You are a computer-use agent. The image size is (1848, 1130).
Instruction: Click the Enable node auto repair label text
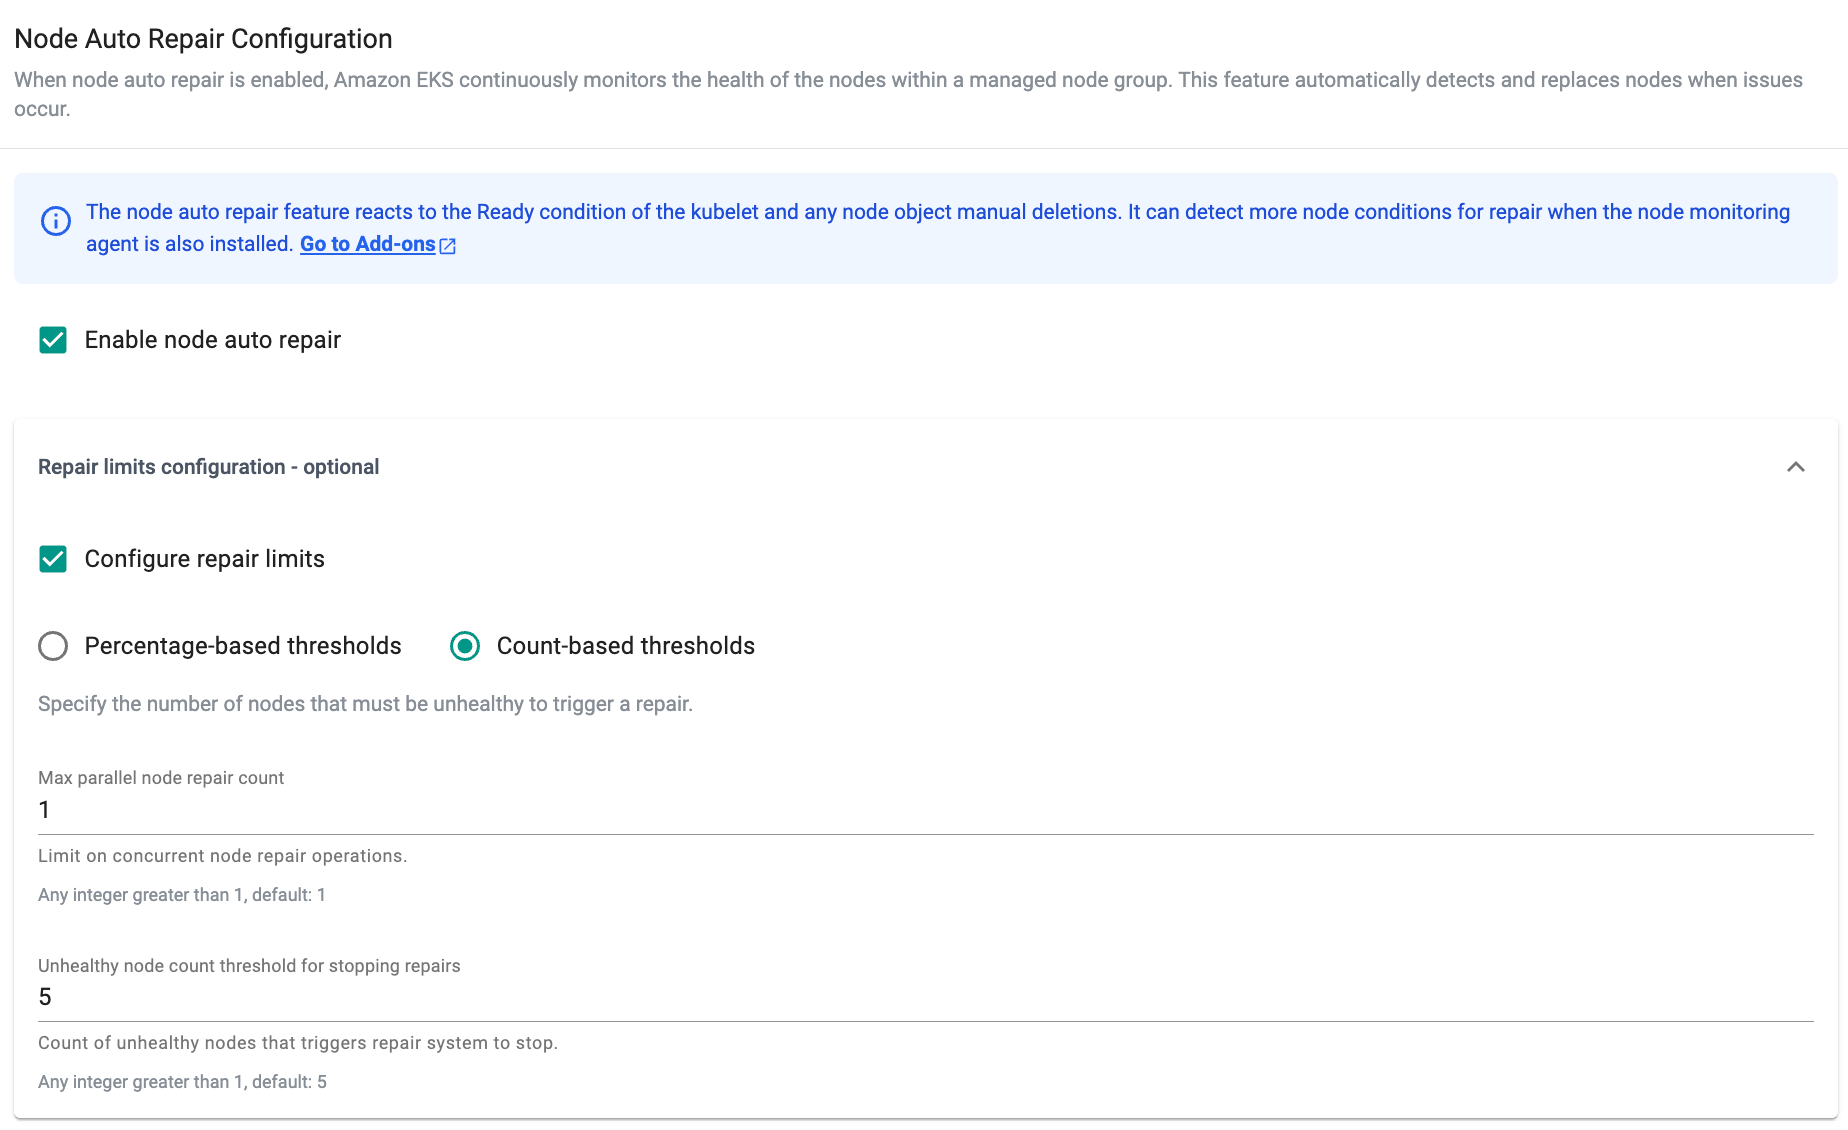(x=212, y=340)
